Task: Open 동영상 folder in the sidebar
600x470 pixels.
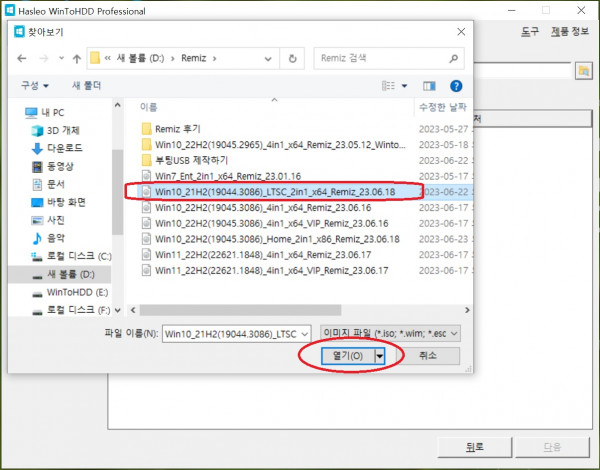Action: (x=53, y=166)
